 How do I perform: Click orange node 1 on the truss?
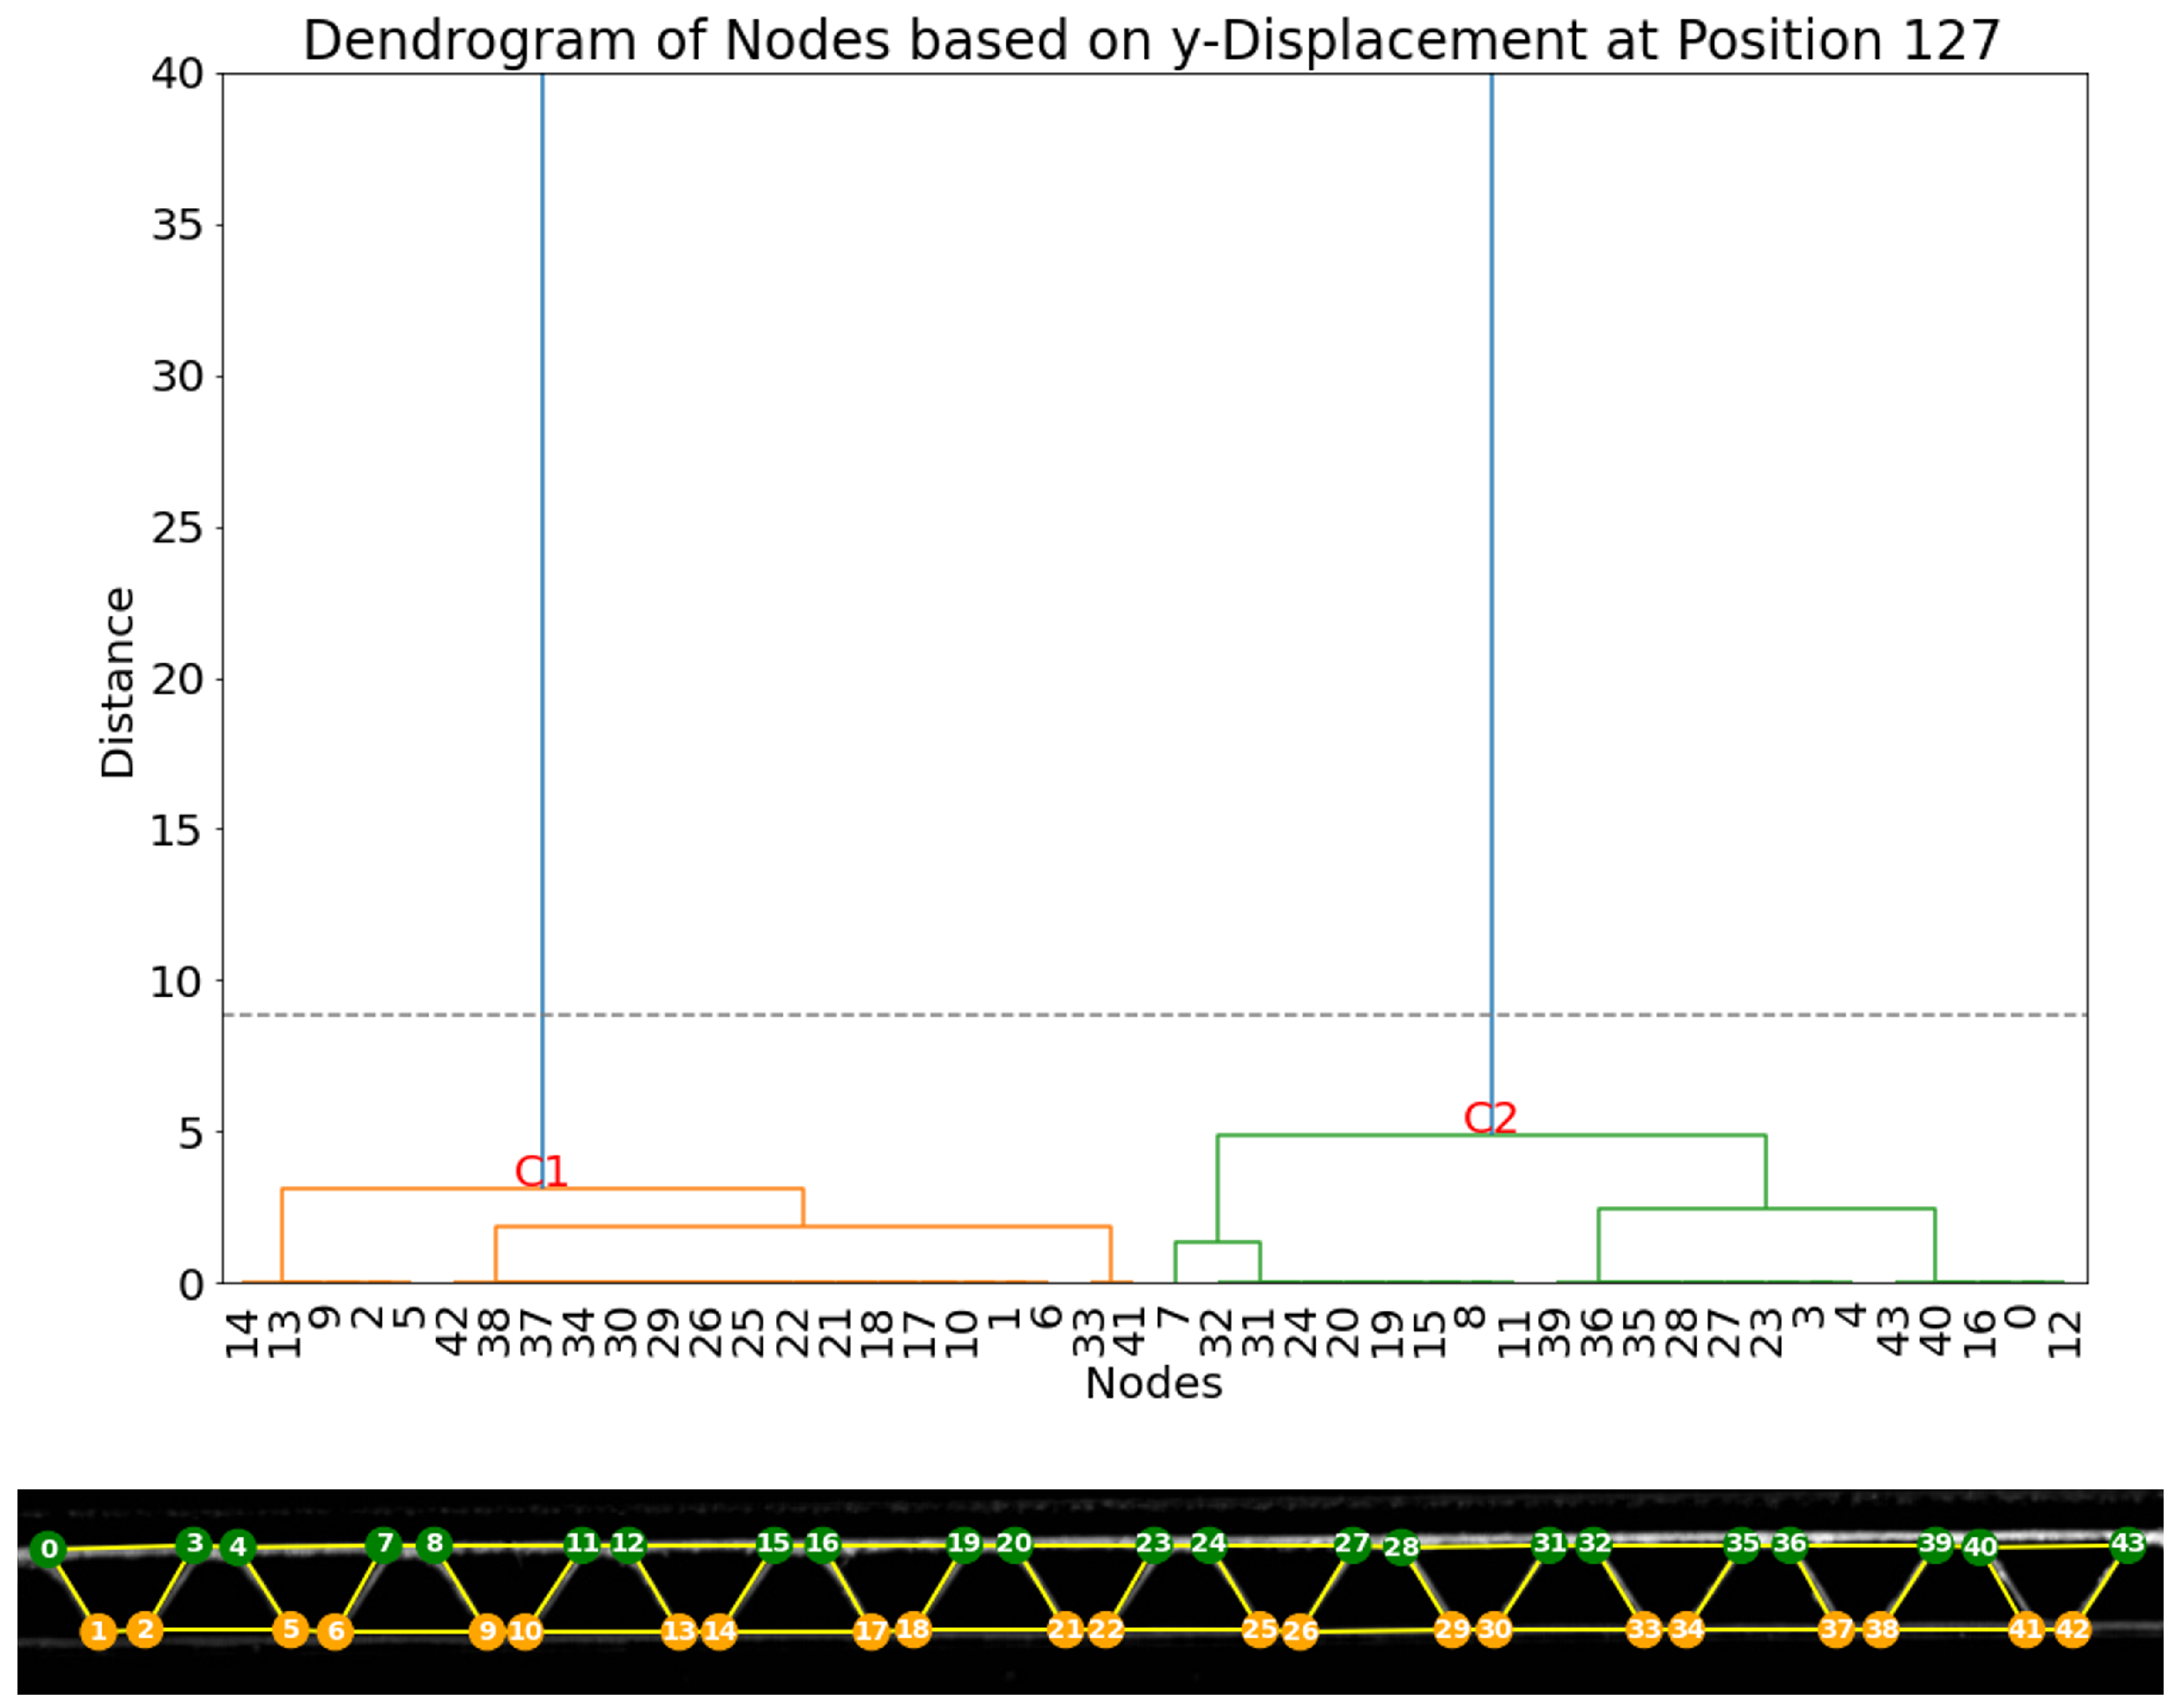pyautogui.click(x=98, y=1632)
